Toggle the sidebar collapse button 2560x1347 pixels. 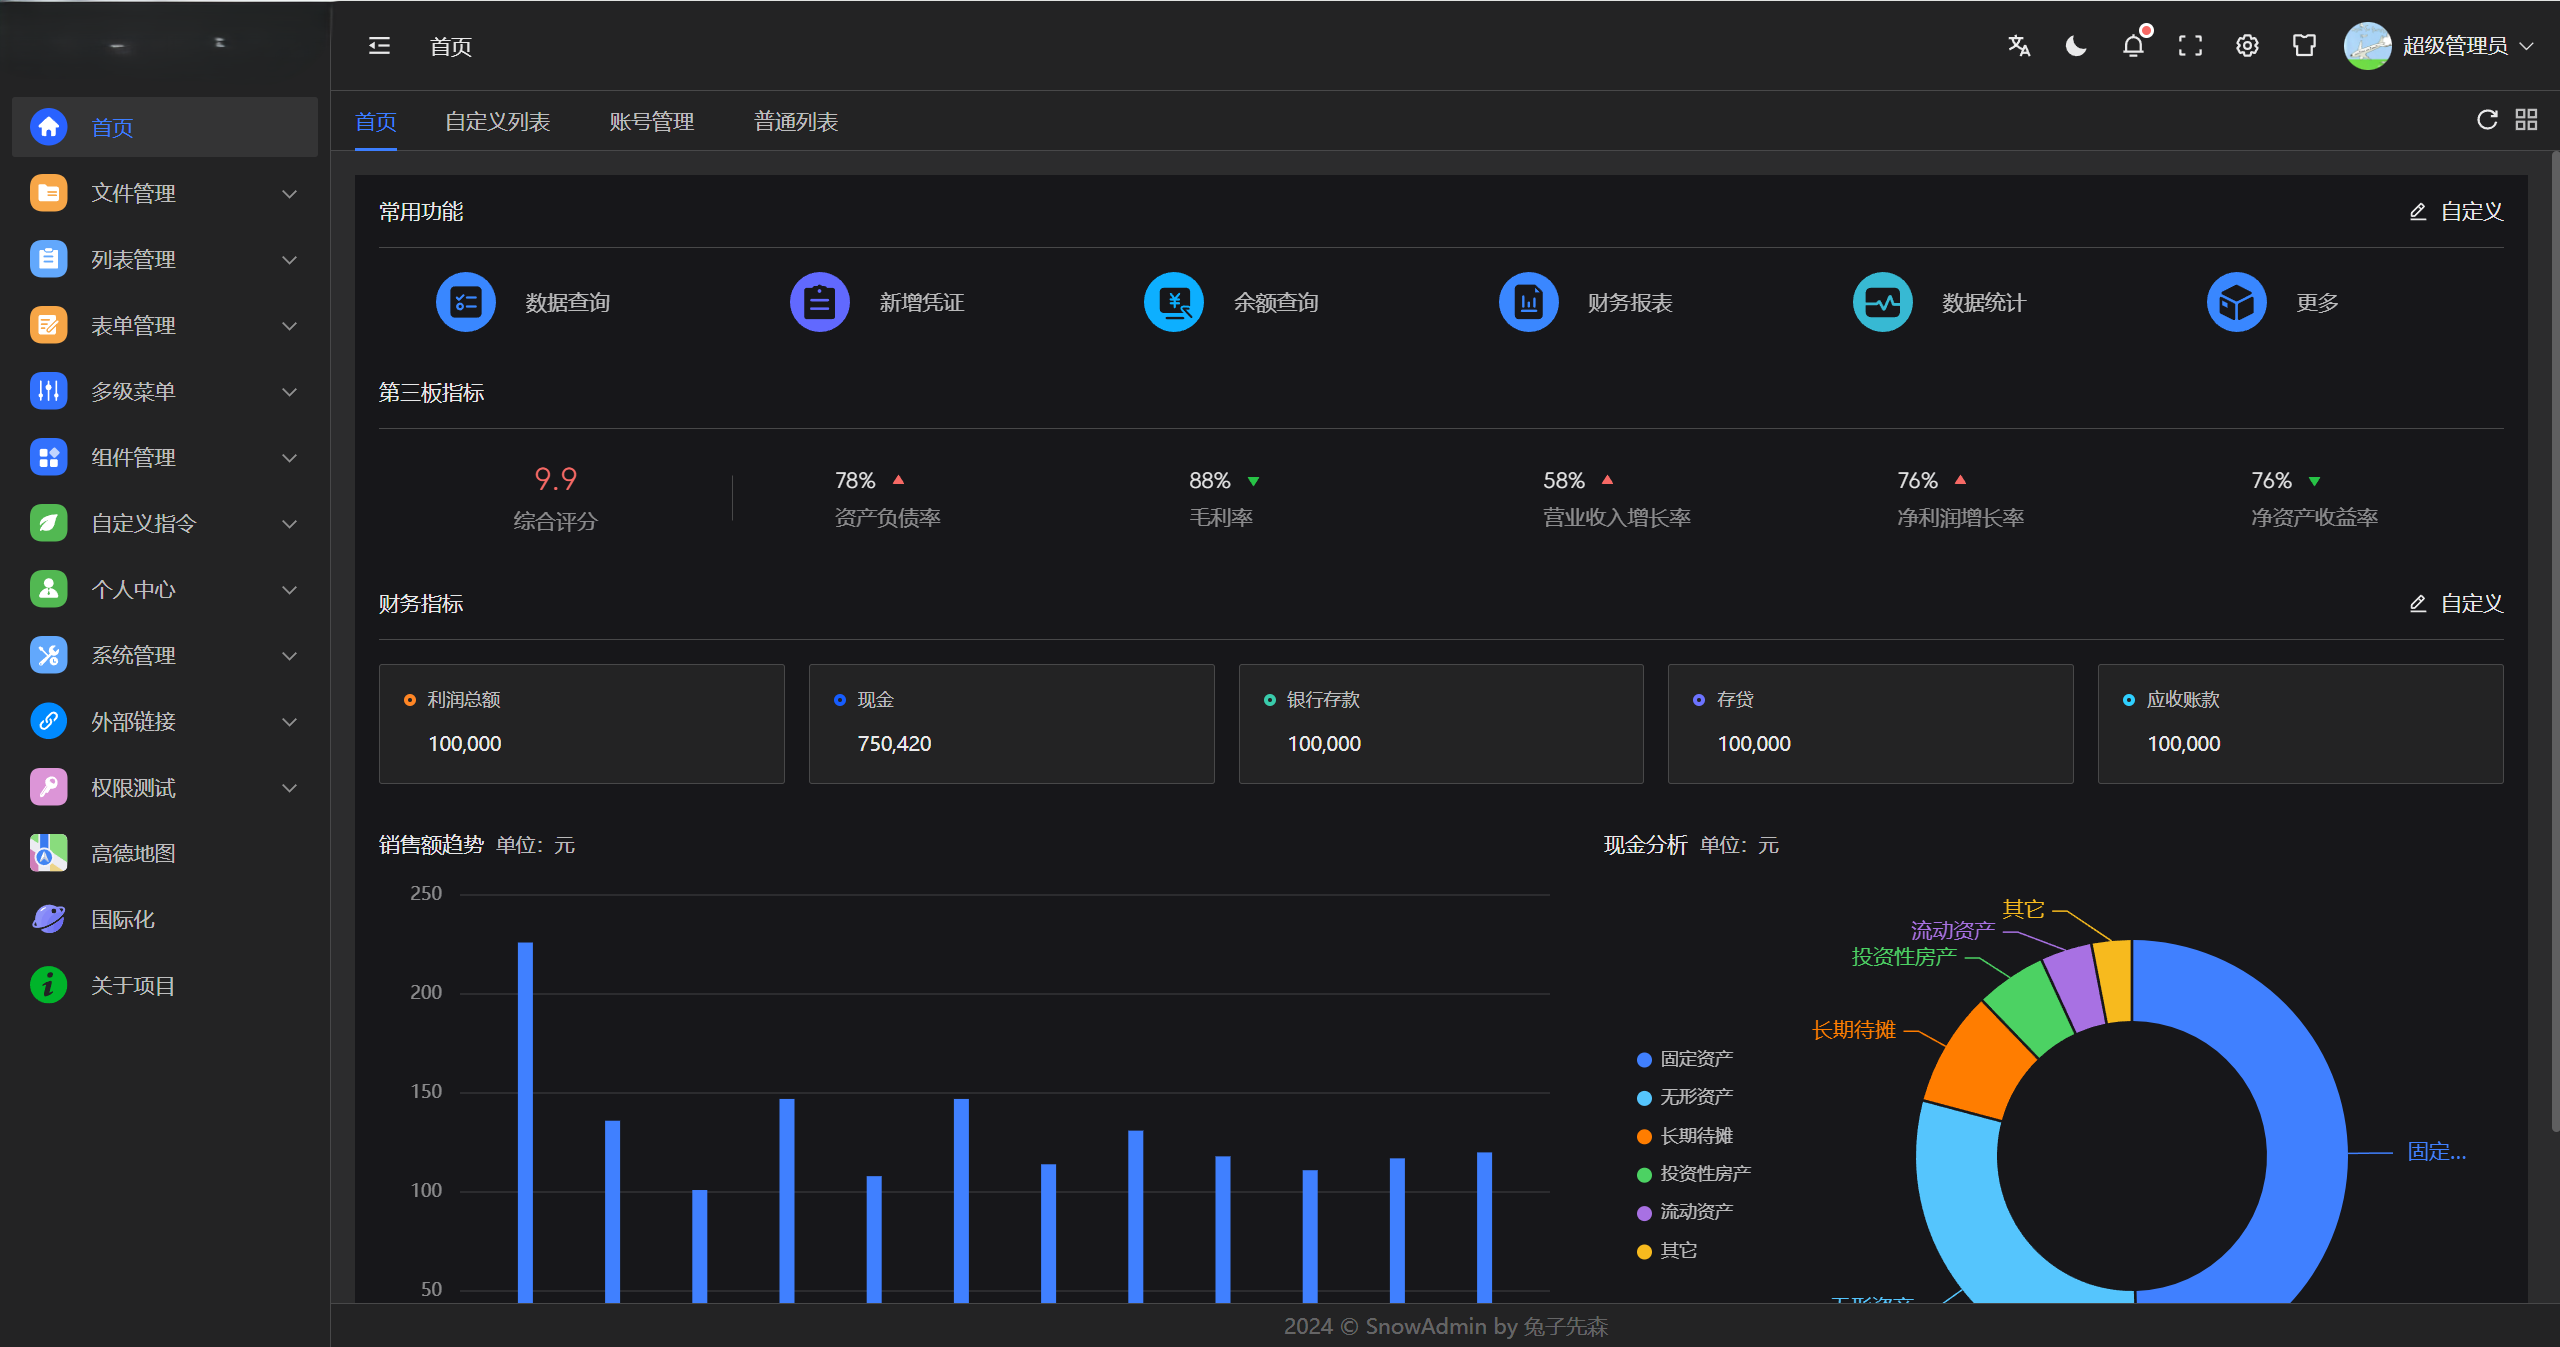click(x=379, y=45)
